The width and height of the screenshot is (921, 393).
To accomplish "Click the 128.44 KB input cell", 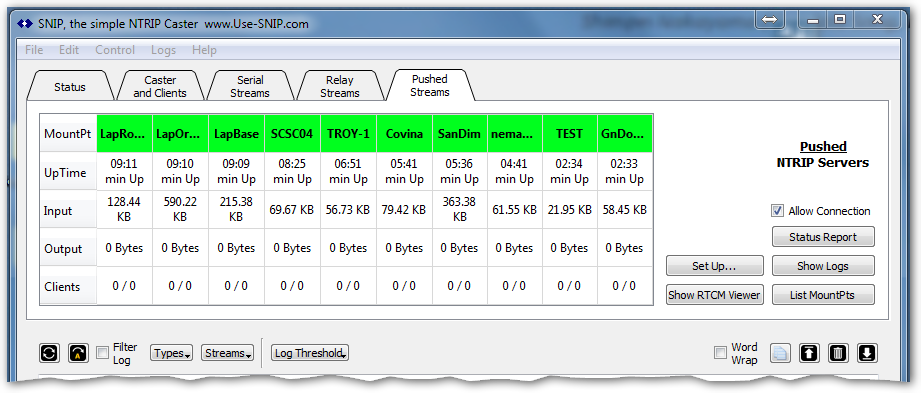I will (125, 209).
